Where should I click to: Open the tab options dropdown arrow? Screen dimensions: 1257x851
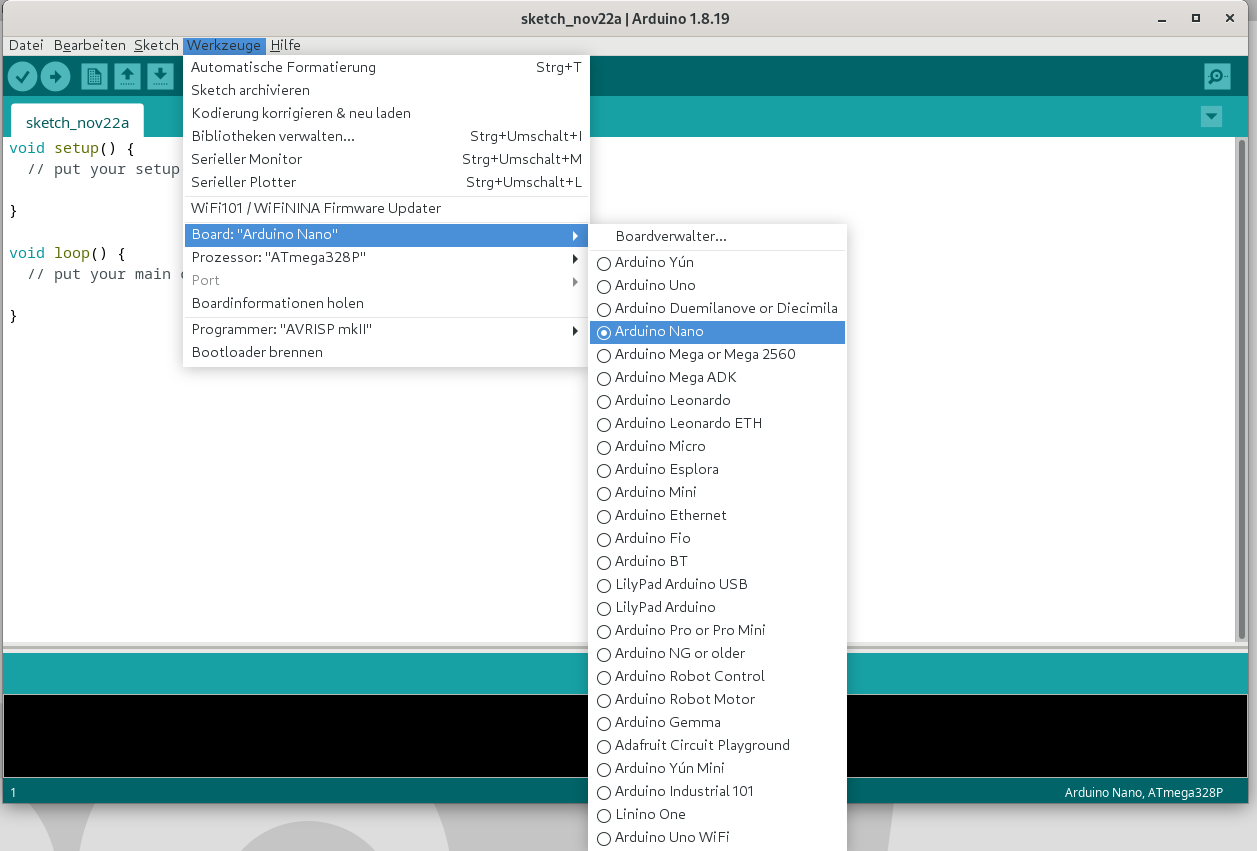pyautogui.click(x=1211, y=117)
